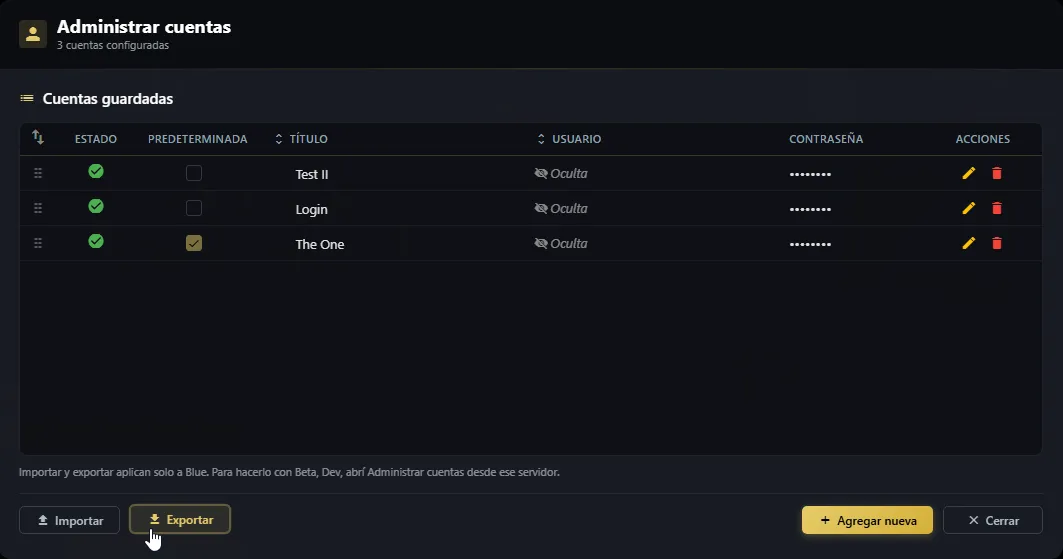
Task: Delete the Test II account
Action: (997, 173)
